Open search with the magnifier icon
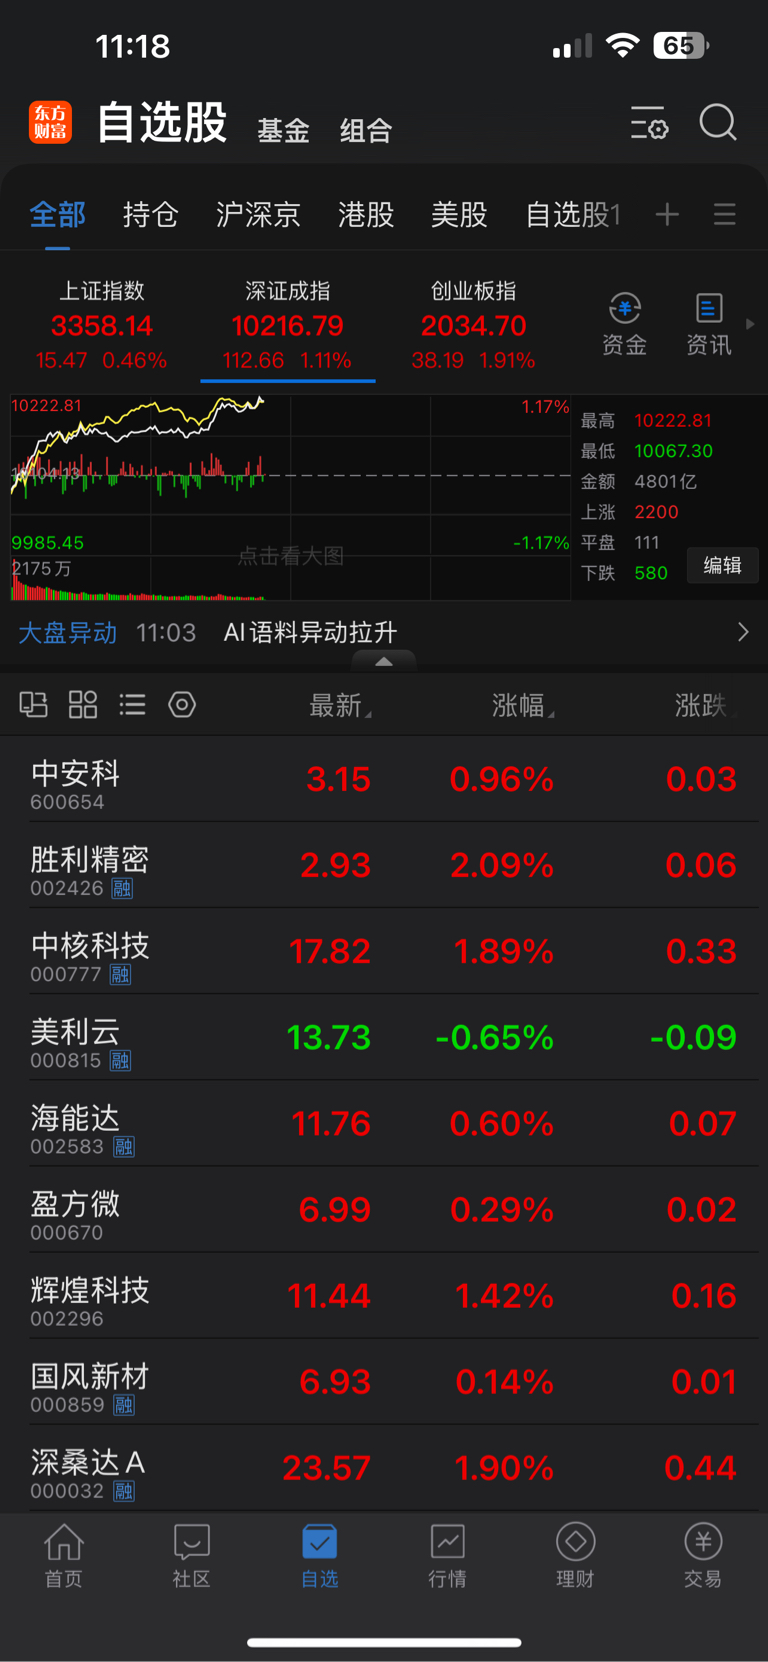This screenshot has width=768, height=1662. [718, 123]
